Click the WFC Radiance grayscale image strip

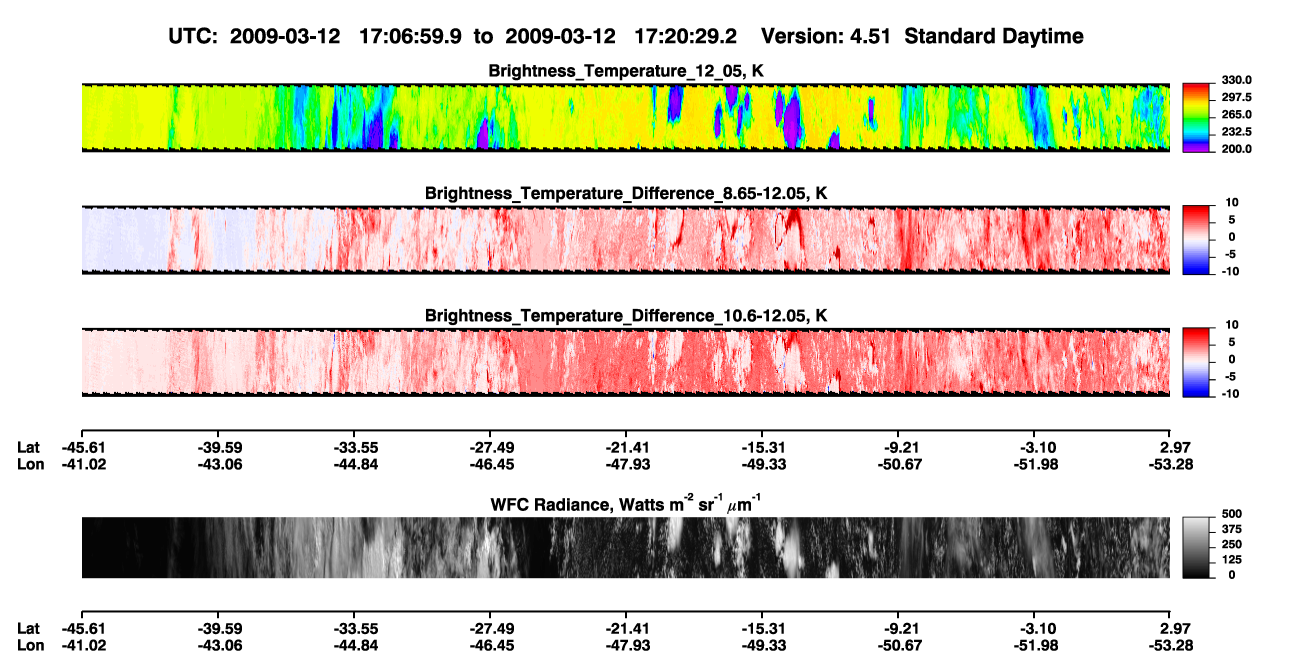coord(625,548)
